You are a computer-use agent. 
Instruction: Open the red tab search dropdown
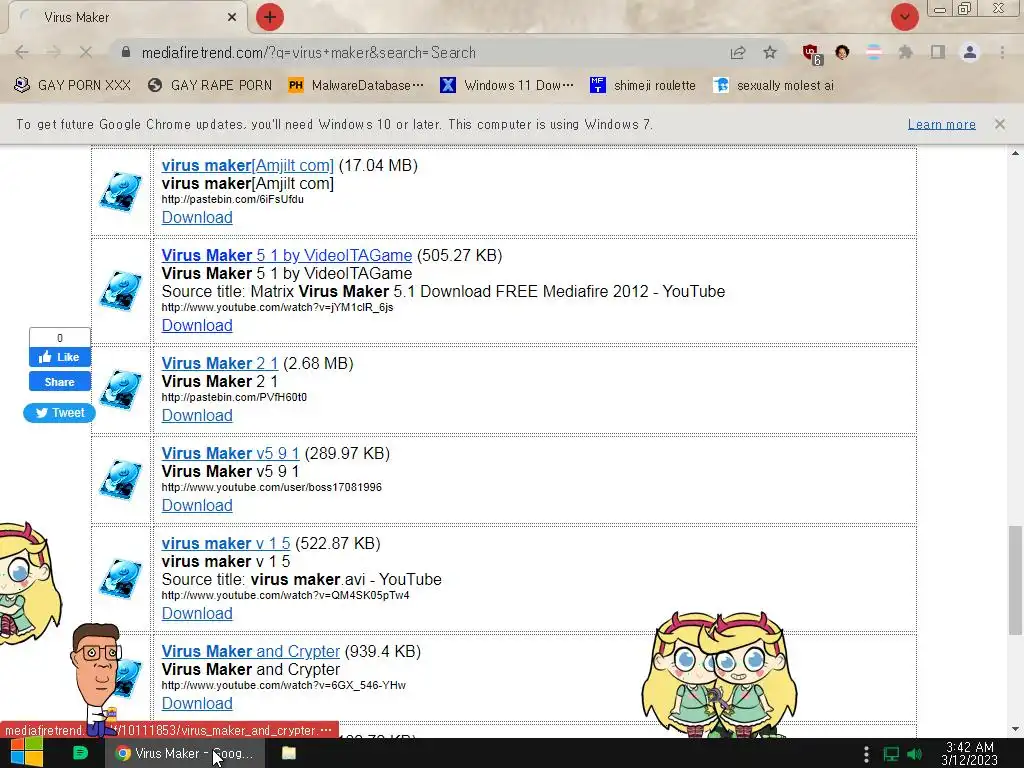904,17
